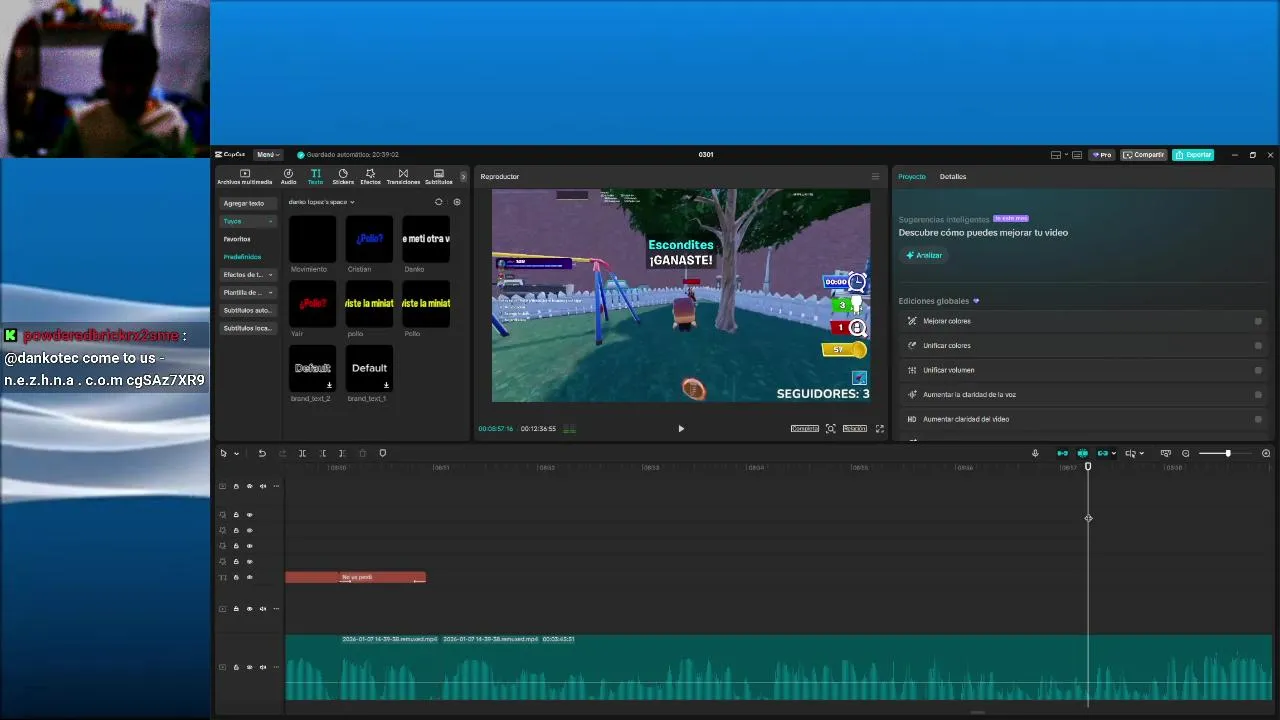Open the layout dropdown arrow in title bar
This screenshot has width=1280, height=720.
click(x=1064, y=155)
